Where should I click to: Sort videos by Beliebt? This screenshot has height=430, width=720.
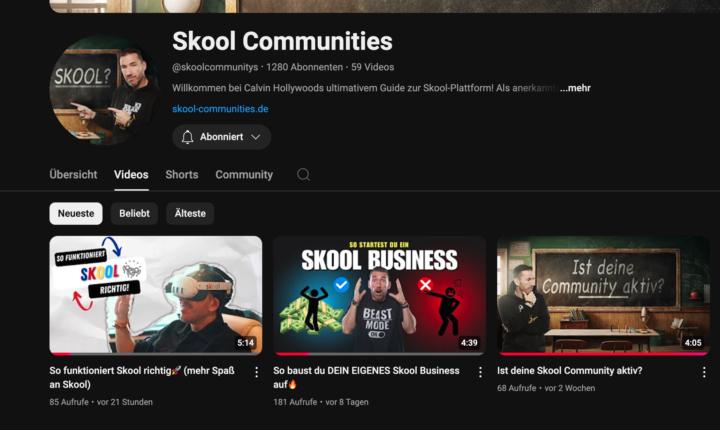(x=135, y=214)
